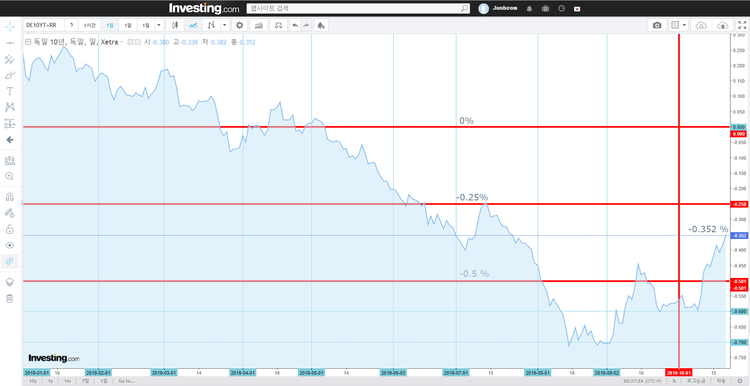Open the layout selector dropdown
The image size is (750, 386).
pos(679,25)
